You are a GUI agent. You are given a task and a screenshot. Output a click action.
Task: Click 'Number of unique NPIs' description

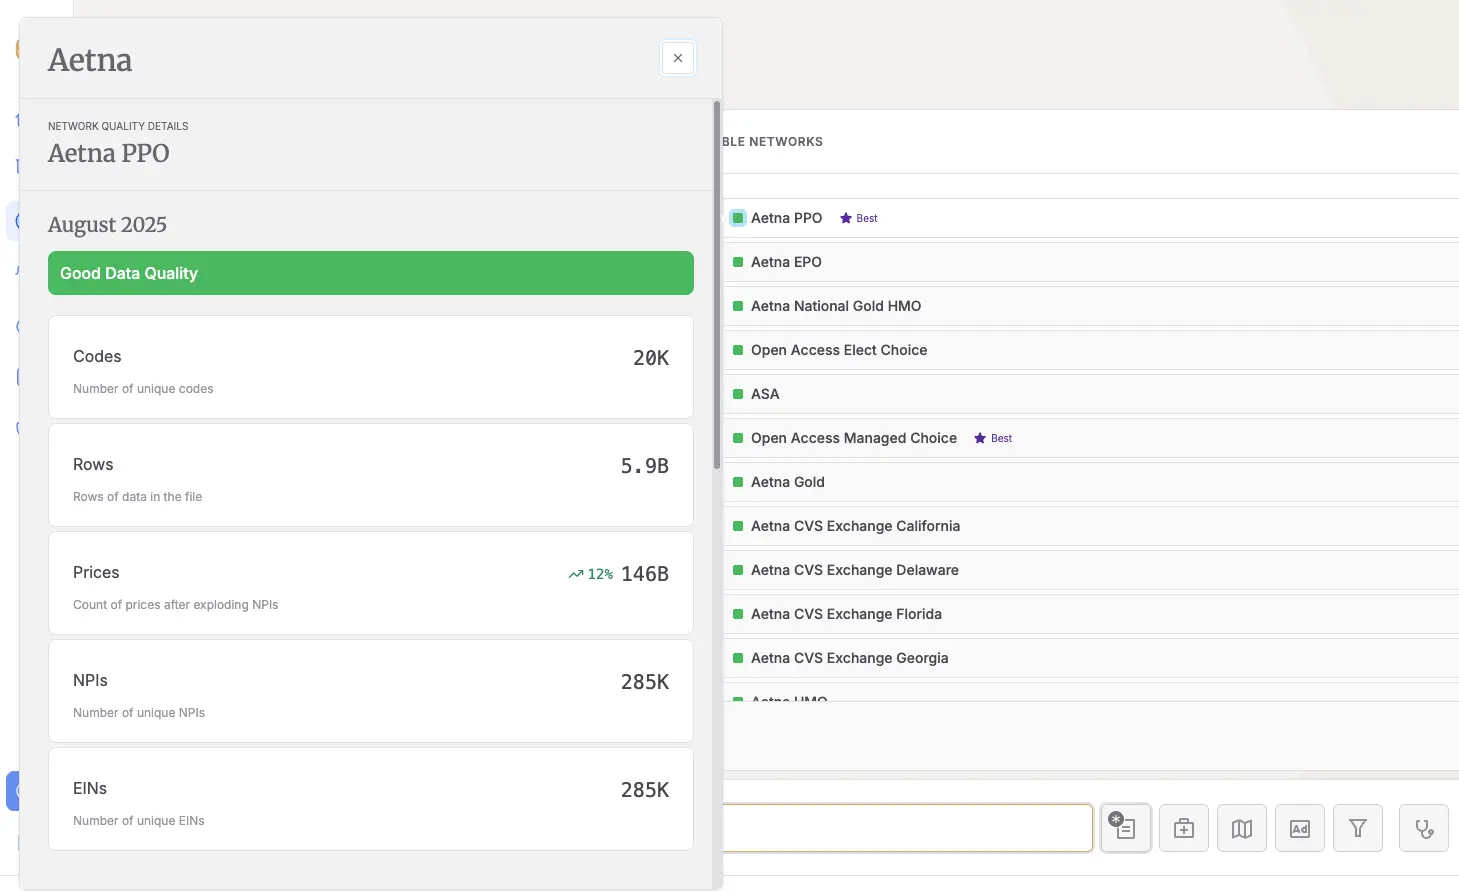pos(139,713)
